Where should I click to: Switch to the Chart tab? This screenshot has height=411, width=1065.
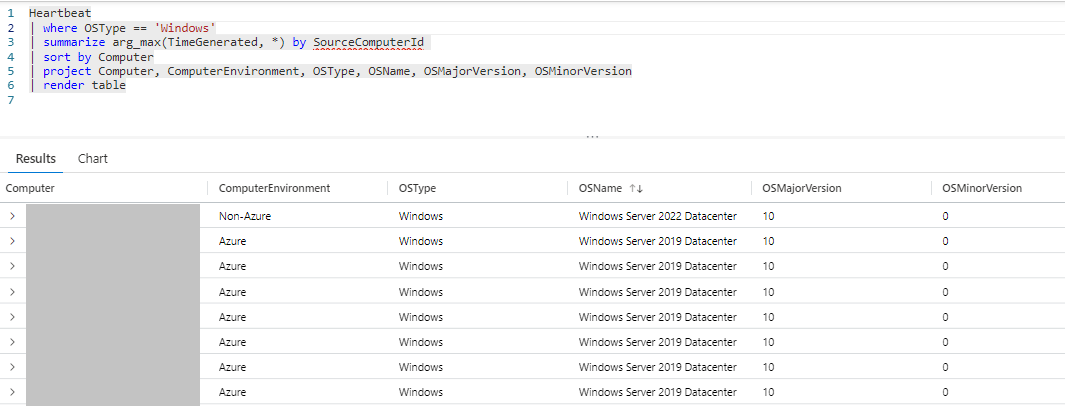click(x=93, y=159)
